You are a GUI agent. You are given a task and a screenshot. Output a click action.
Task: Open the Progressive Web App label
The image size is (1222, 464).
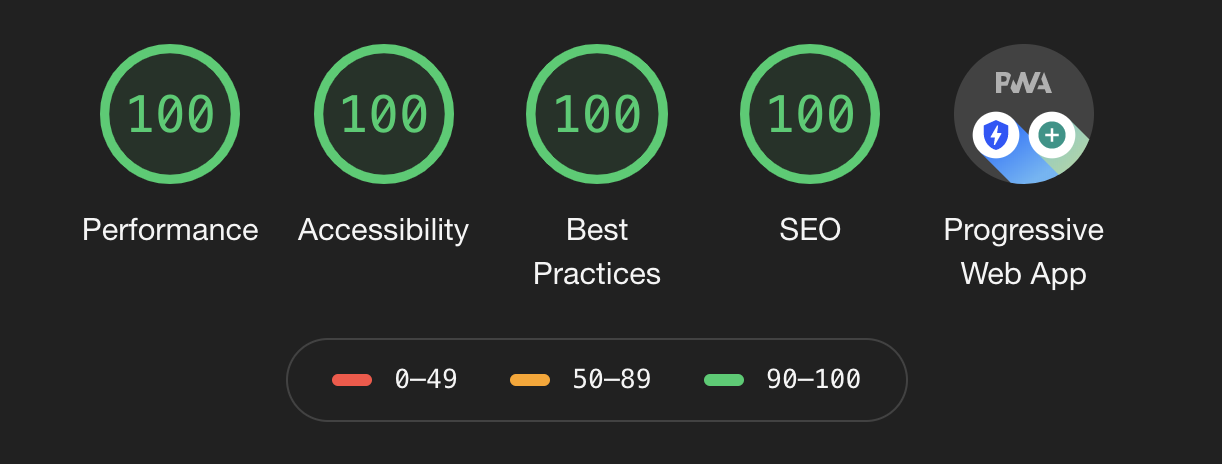click(1024, 252)
